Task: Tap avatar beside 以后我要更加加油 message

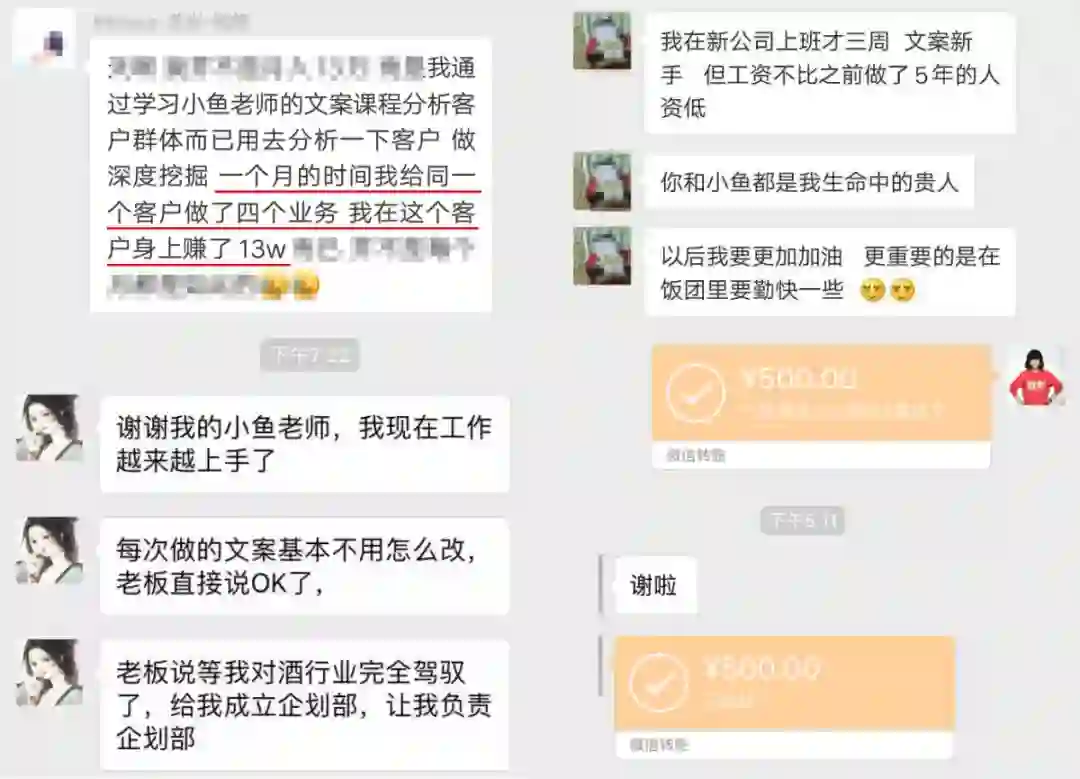Action: (602, 256)
